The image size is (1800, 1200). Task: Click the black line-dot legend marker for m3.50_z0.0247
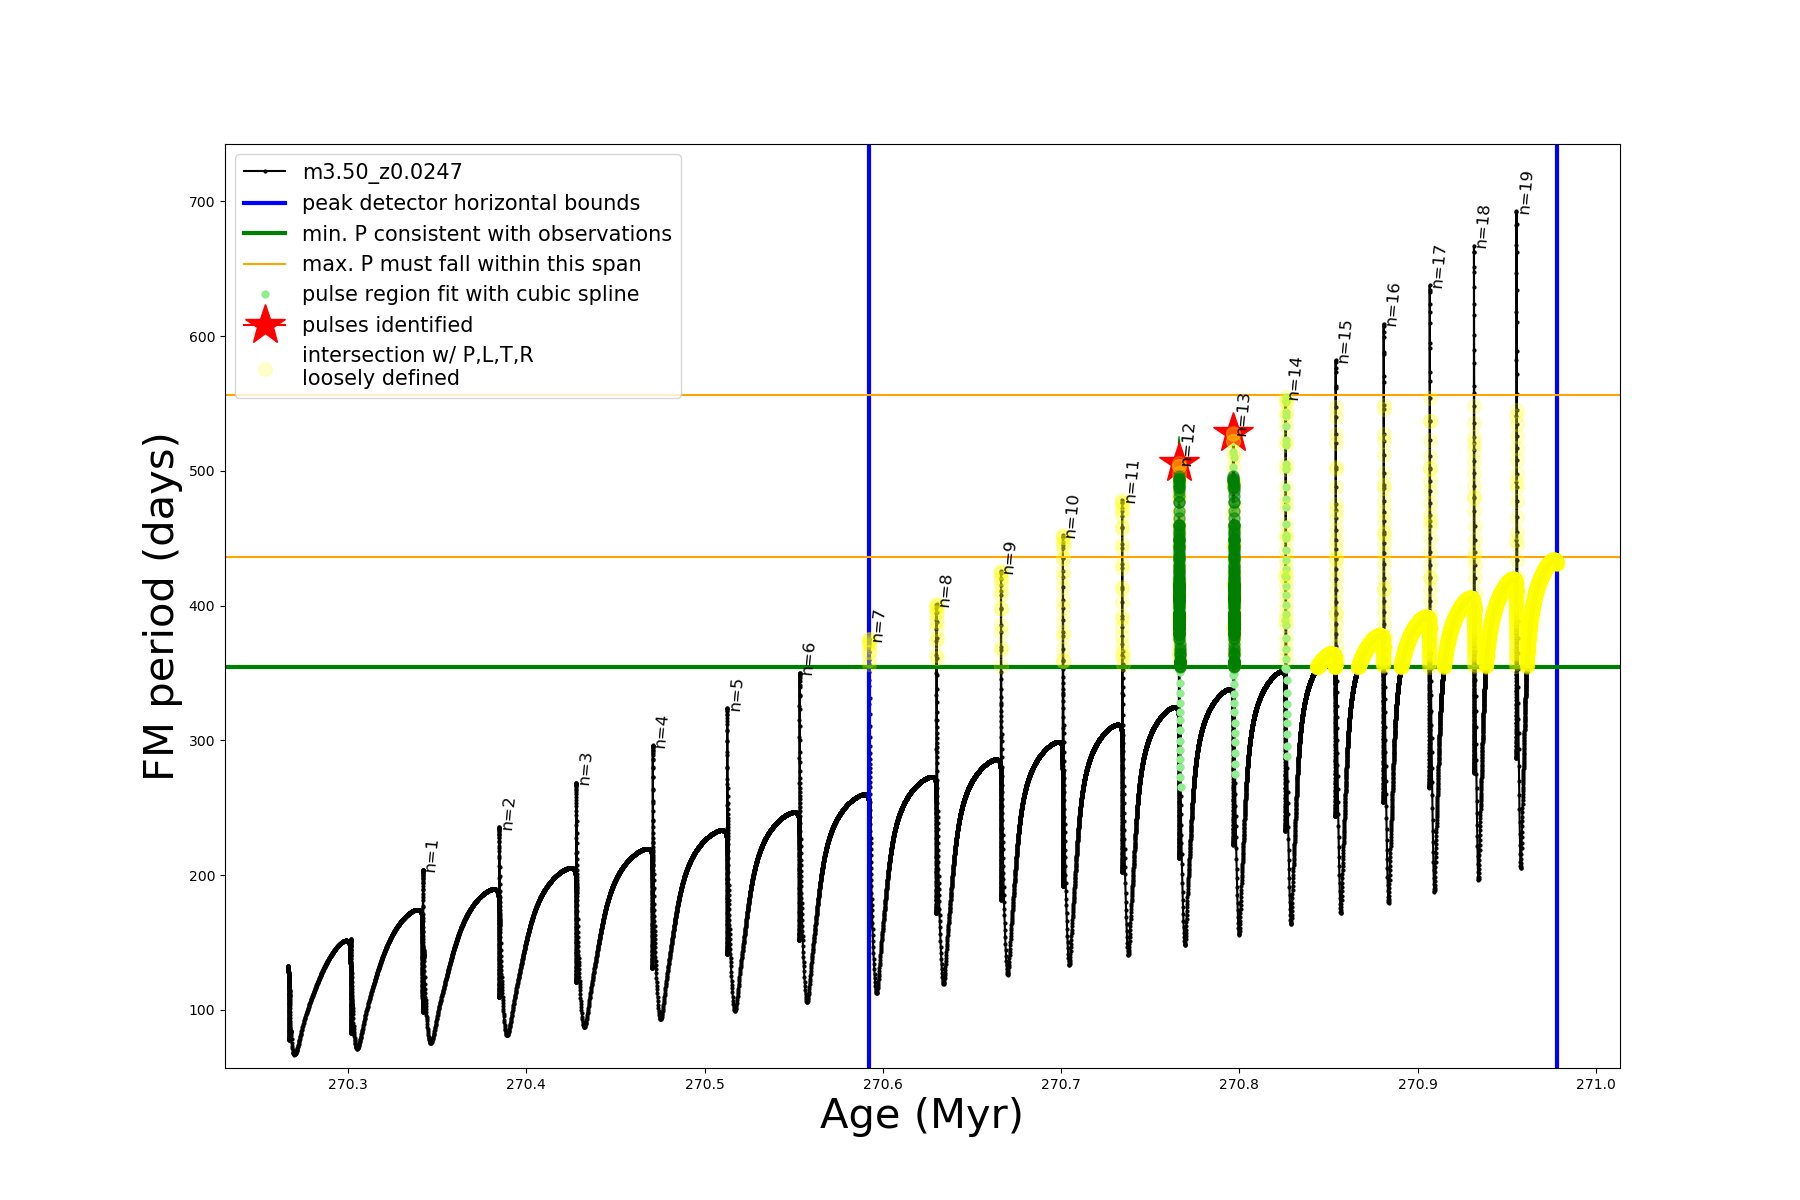(x=265, y=172)
